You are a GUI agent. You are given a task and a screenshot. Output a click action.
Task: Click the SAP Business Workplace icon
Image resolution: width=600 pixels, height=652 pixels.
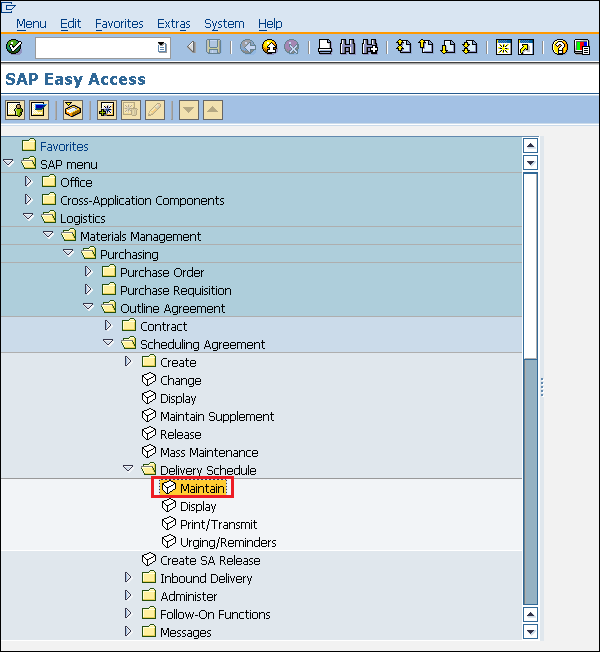tap(73, 110)
